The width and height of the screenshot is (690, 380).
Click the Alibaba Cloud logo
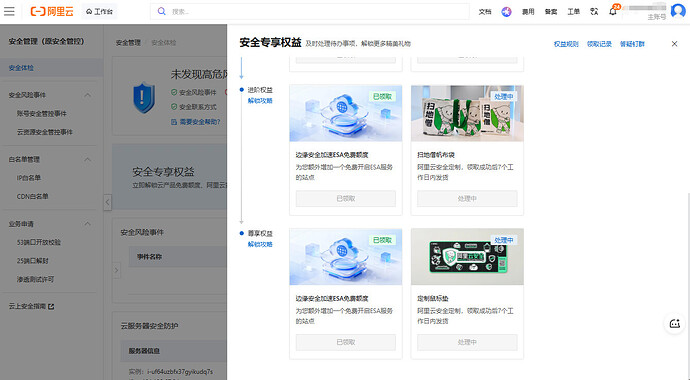coord(52,11)
